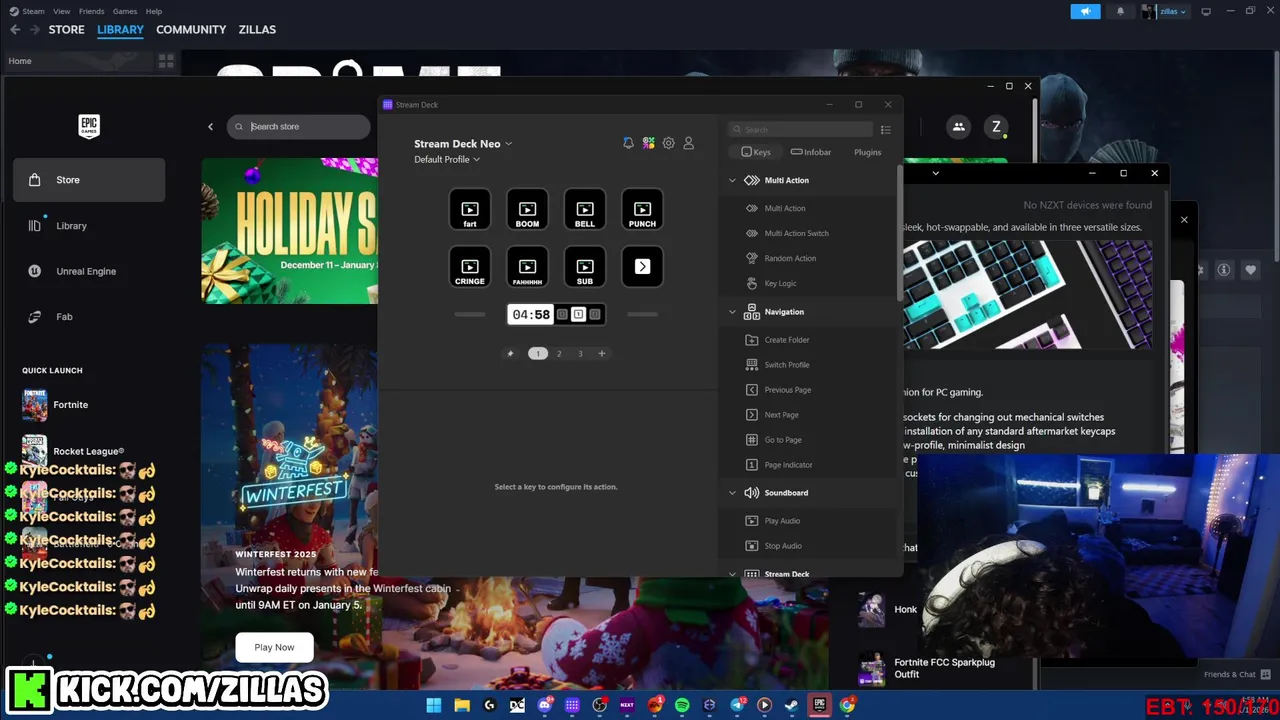Image resolution: width=1280 pixels, height=720 pixels.
Task: Click the Steam broadcast megaphone button
Action: pyautogui.click(x=1085, y=11)
